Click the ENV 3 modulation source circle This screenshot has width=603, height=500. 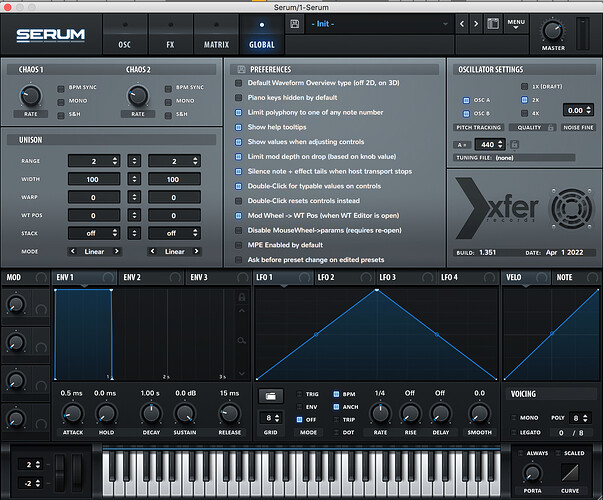tap(242, 277)
